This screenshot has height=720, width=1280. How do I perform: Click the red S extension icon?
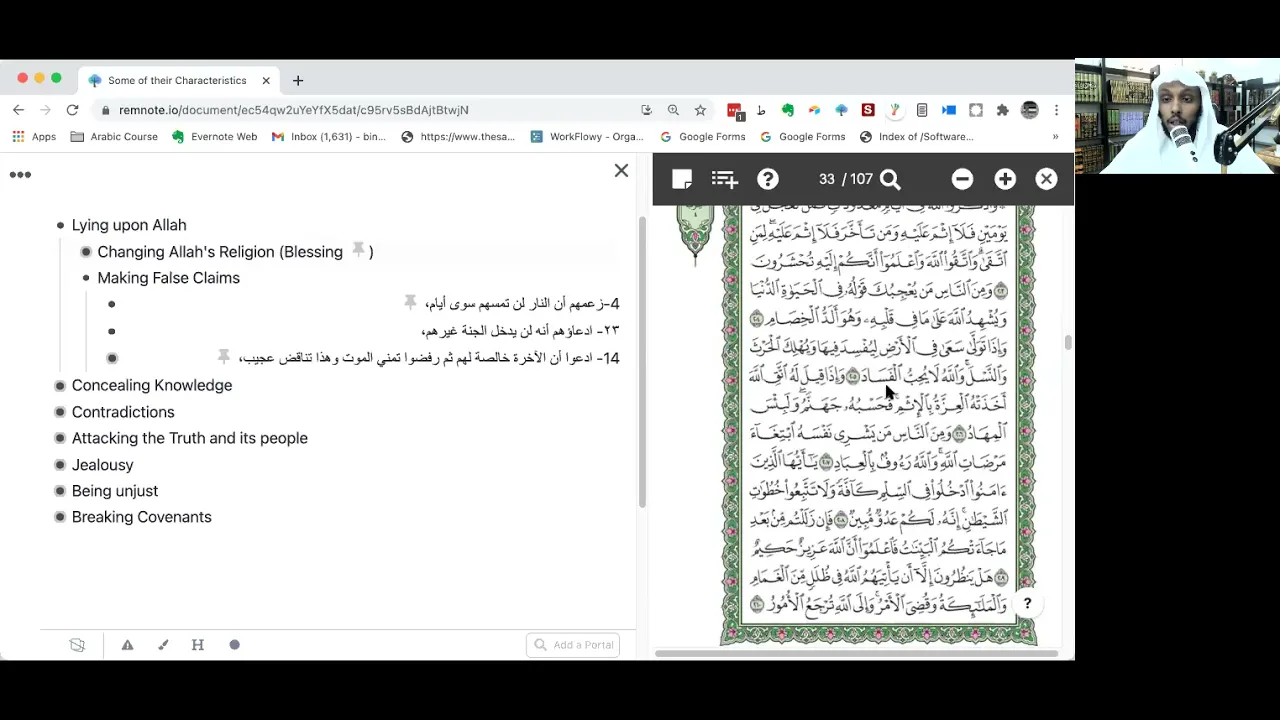point(868,110)
